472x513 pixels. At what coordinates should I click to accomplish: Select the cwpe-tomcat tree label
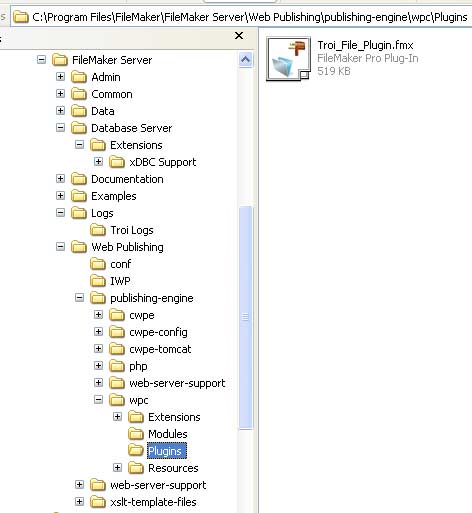point(160,349)
